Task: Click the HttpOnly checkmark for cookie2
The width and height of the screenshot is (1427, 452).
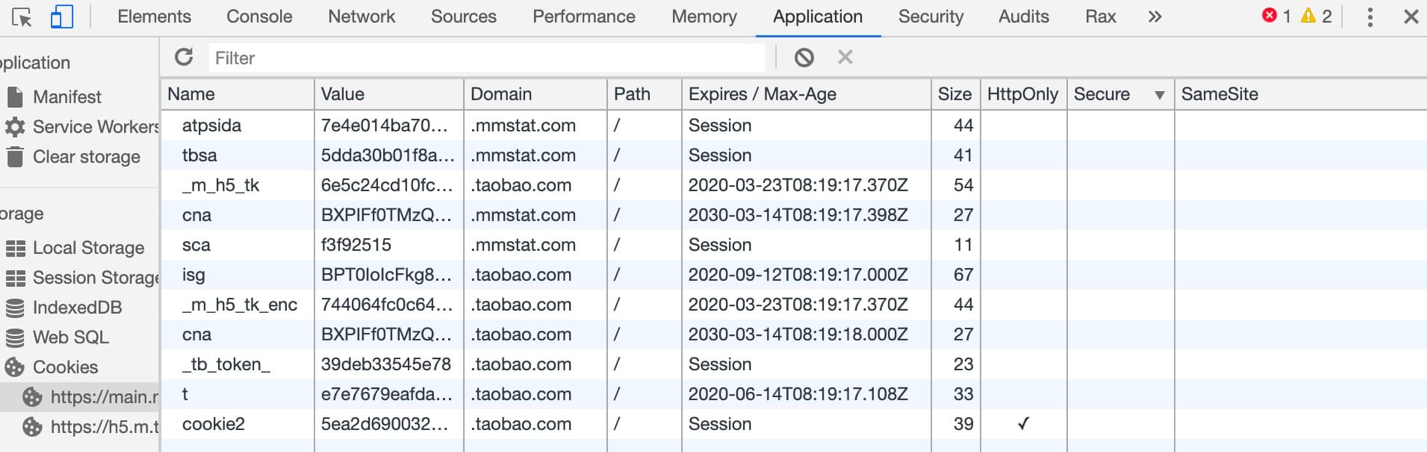Action: 1023,424
